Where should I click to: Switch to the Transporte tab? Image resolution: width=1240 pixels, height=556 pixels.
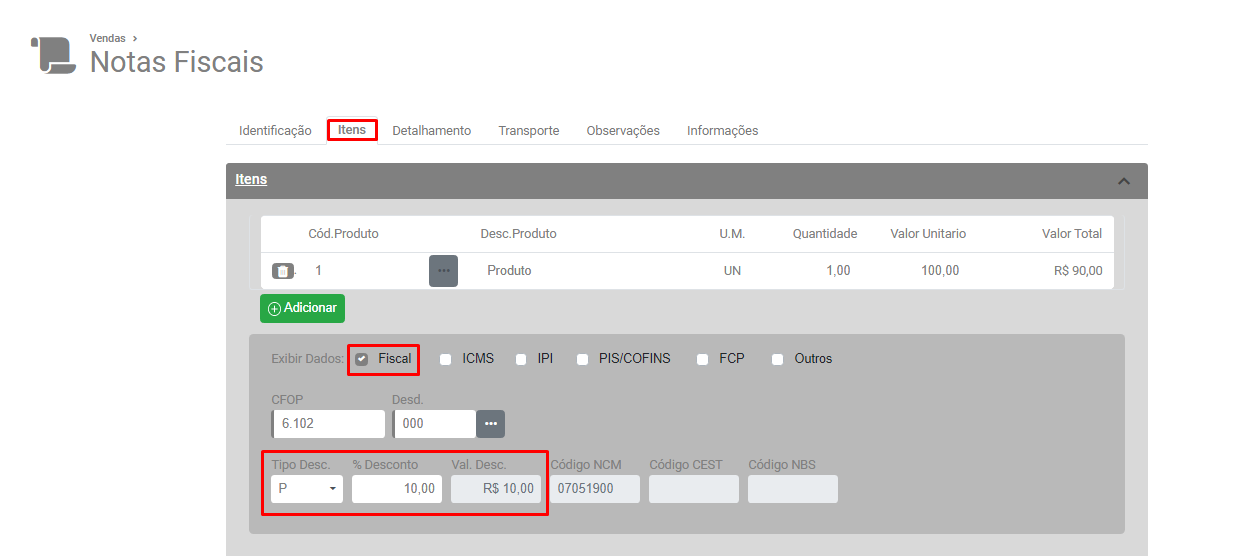coord(529,131)
